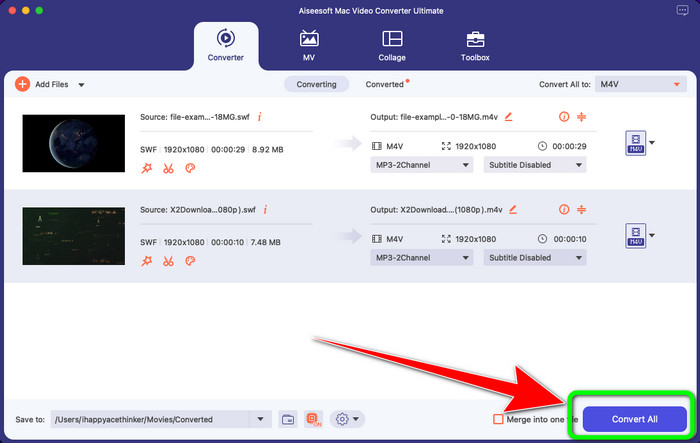
Task: Click the M4V format icon for first video
Action: (x=634, y=142)
